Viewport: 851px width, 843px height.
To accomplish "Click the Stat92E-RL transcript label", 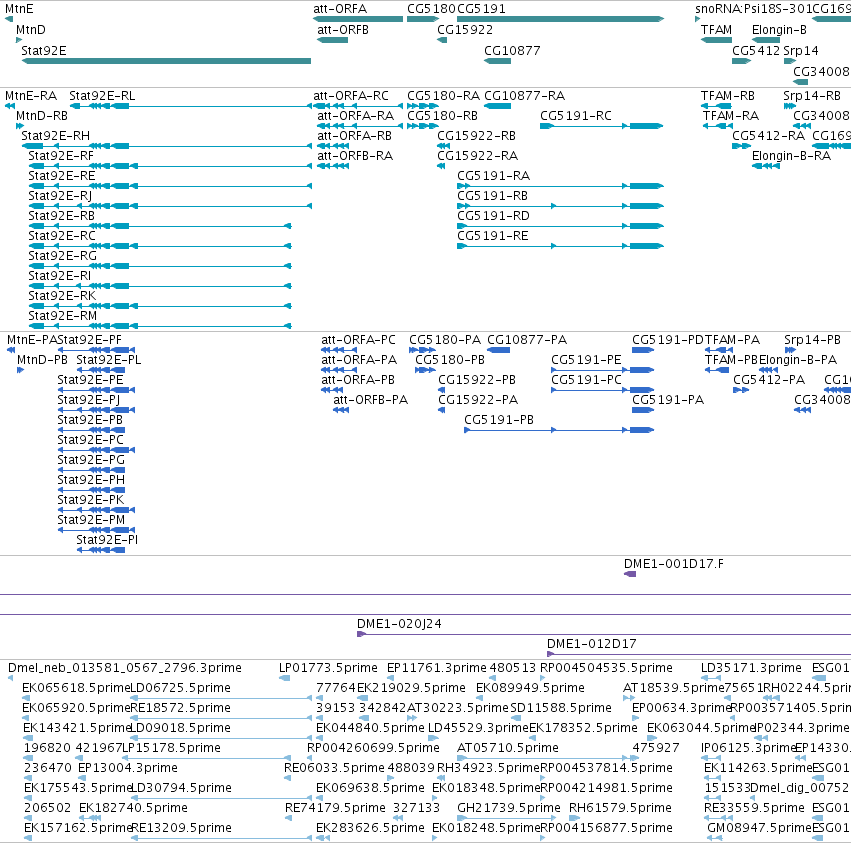I will pyautogui.click(x=102, y=96).
